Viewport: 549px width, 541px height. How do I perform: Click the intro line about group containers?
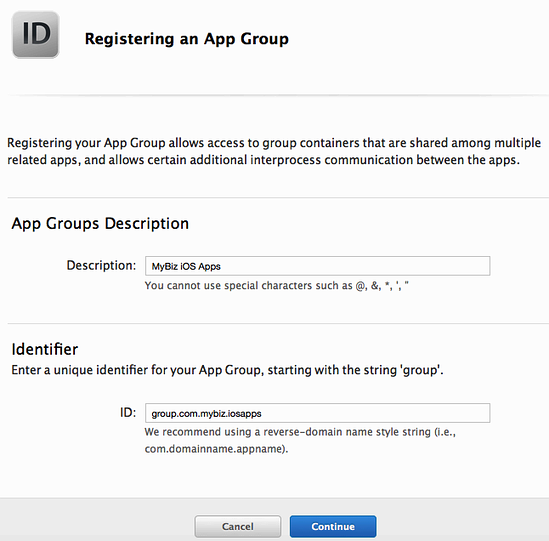274,143
